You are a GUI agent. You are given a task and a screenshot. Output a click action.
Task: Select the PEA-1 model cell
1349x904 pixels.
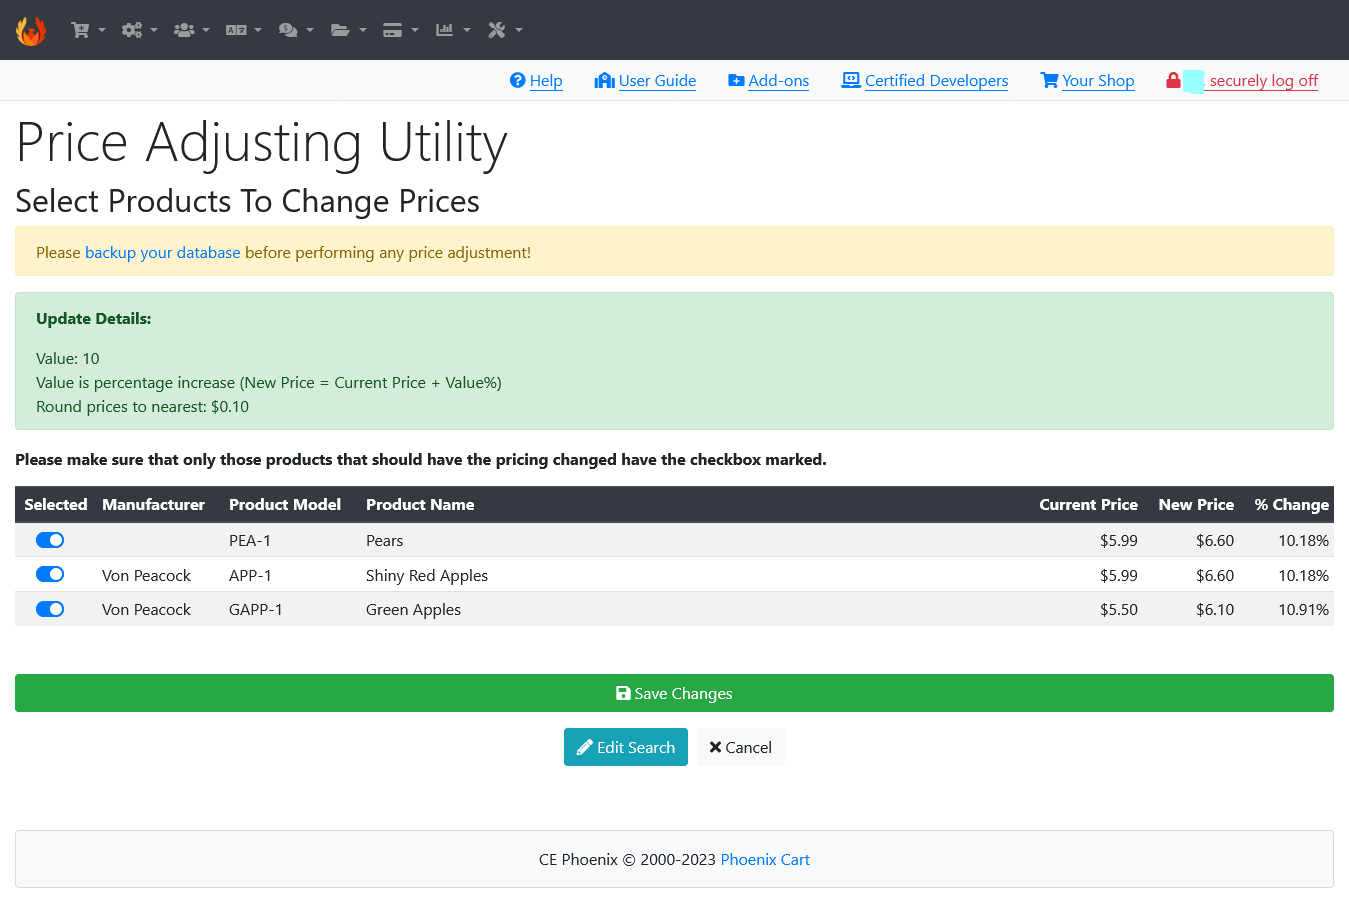click(250, 541)
